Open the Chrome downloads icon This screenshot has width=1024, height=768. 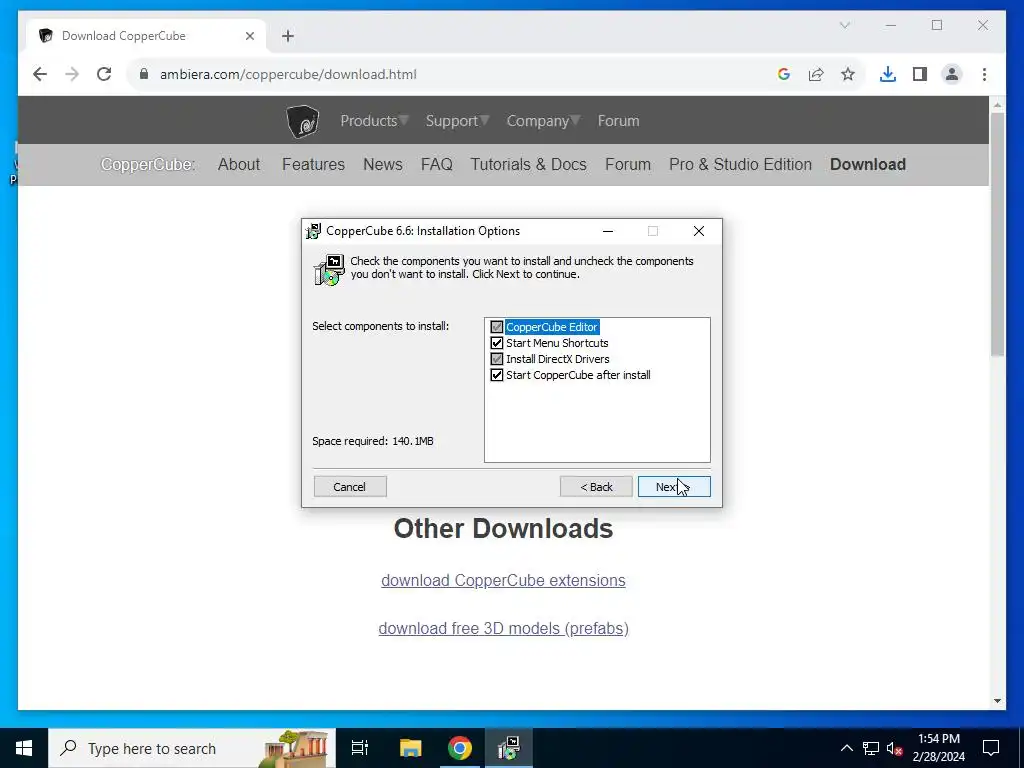tap(888, 74)
